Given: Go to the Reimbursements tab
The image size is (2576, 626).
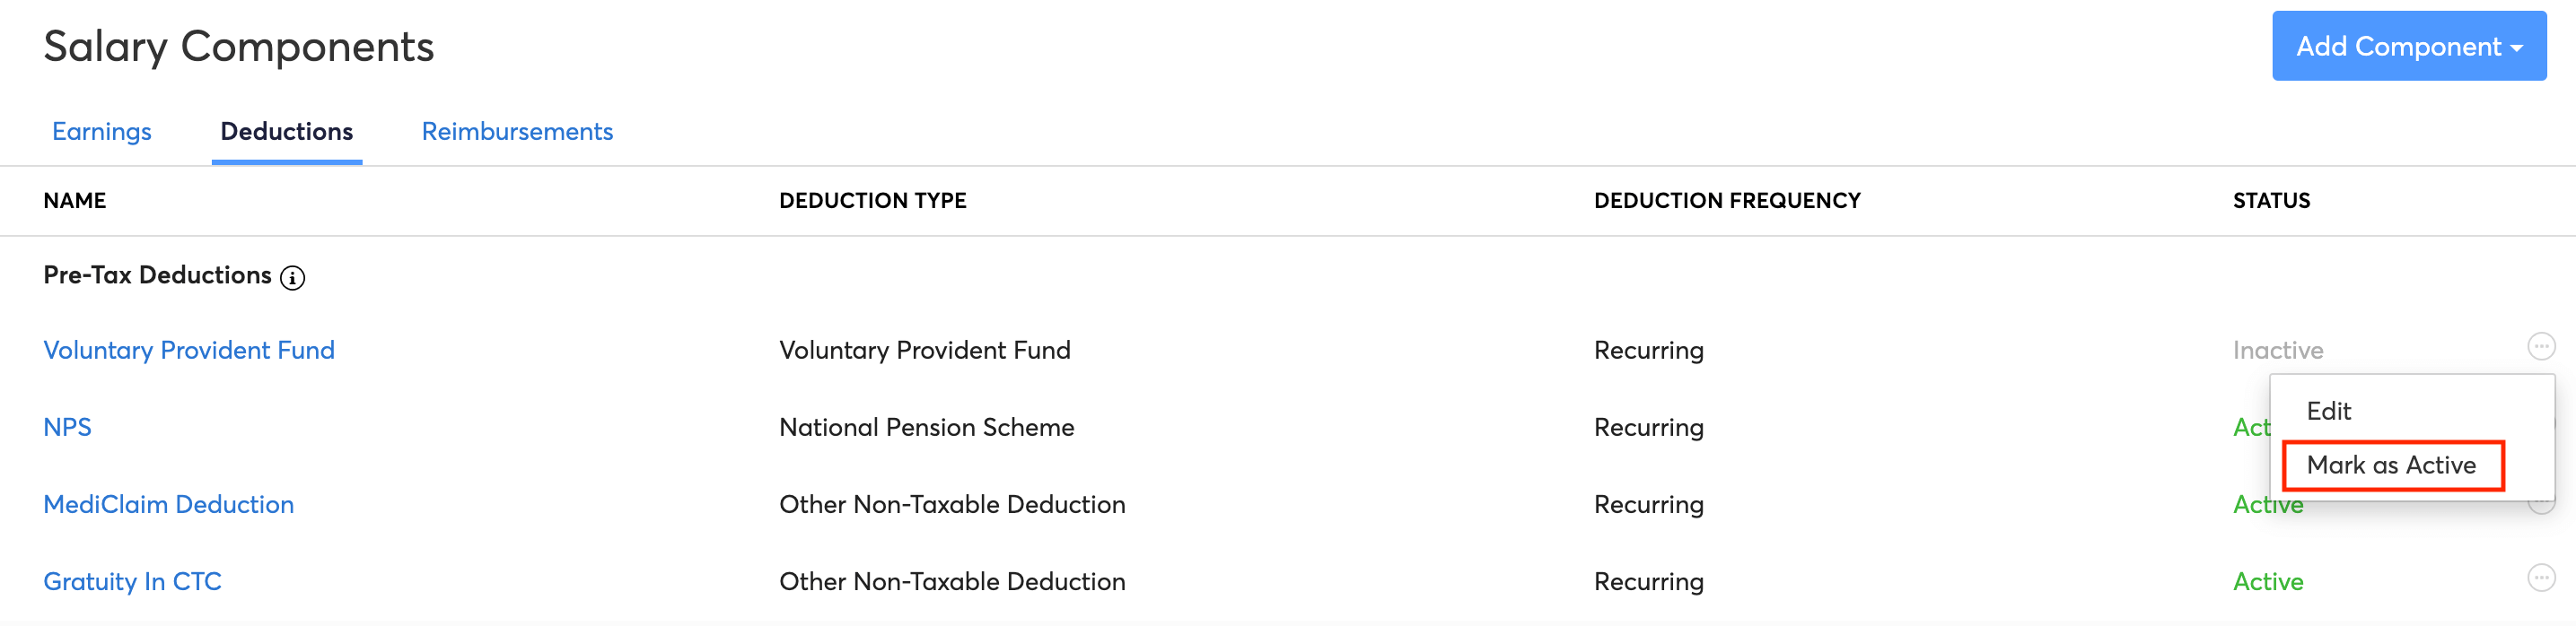Looking at the screenshot, I should 517,132.
